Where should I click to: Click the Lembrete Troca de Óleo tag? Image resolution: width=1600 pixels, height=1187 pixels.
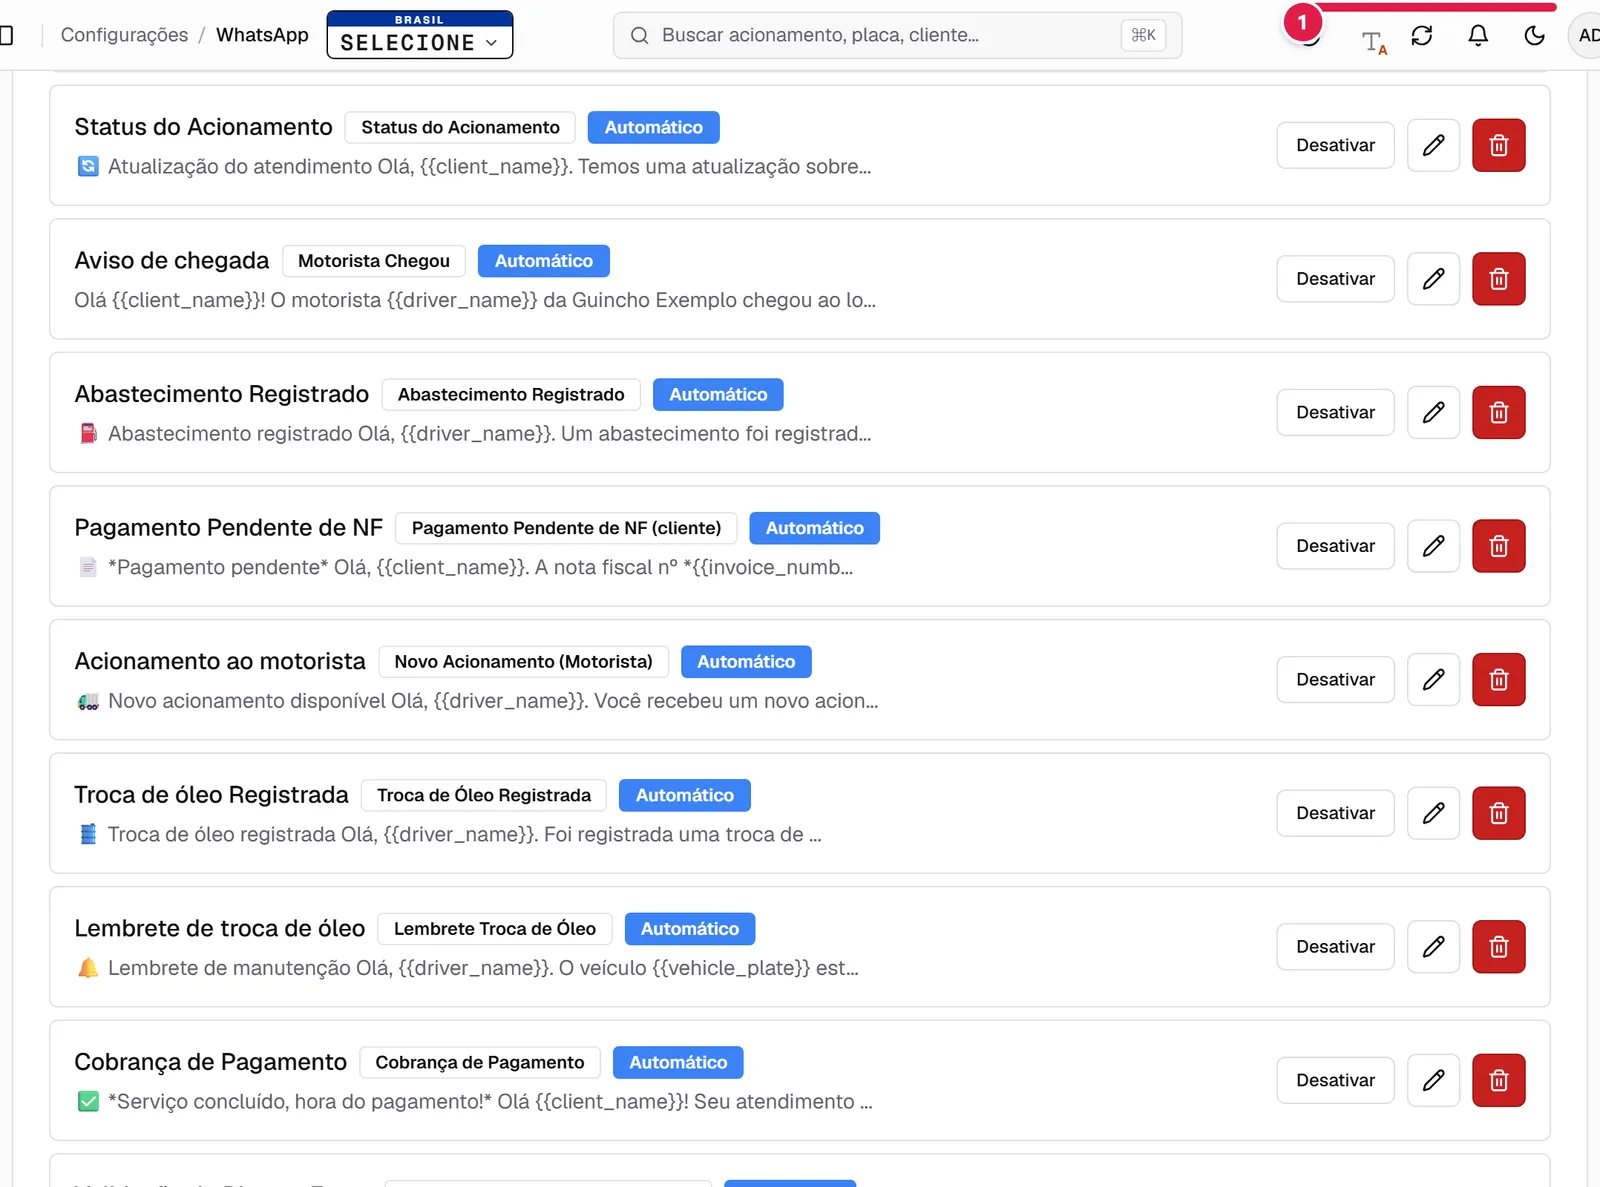495,929
